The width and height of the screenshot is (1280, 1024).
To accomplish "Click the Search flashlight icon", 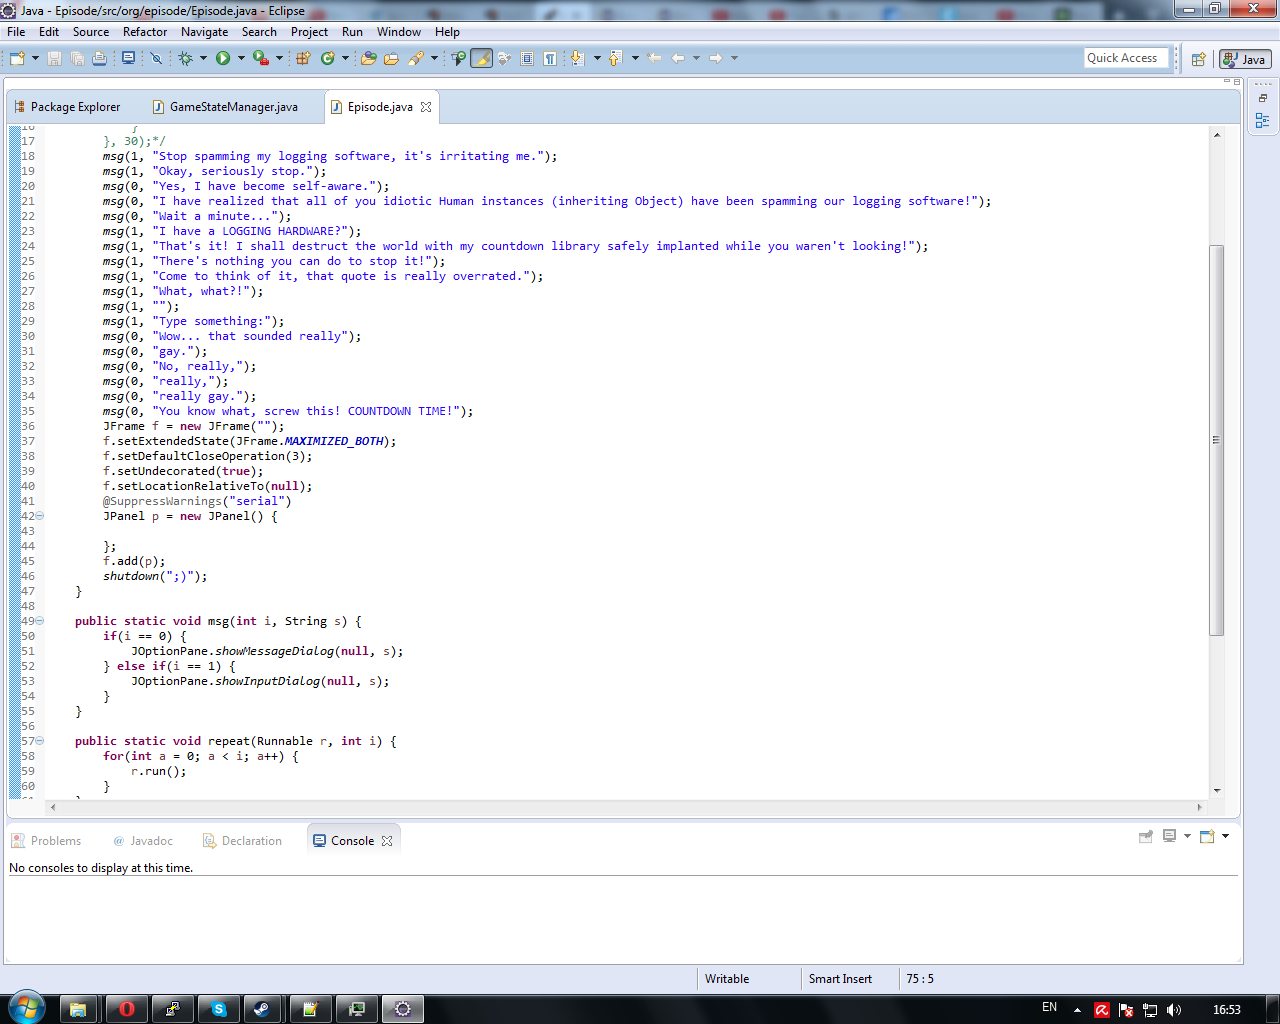I will point(416,58).
